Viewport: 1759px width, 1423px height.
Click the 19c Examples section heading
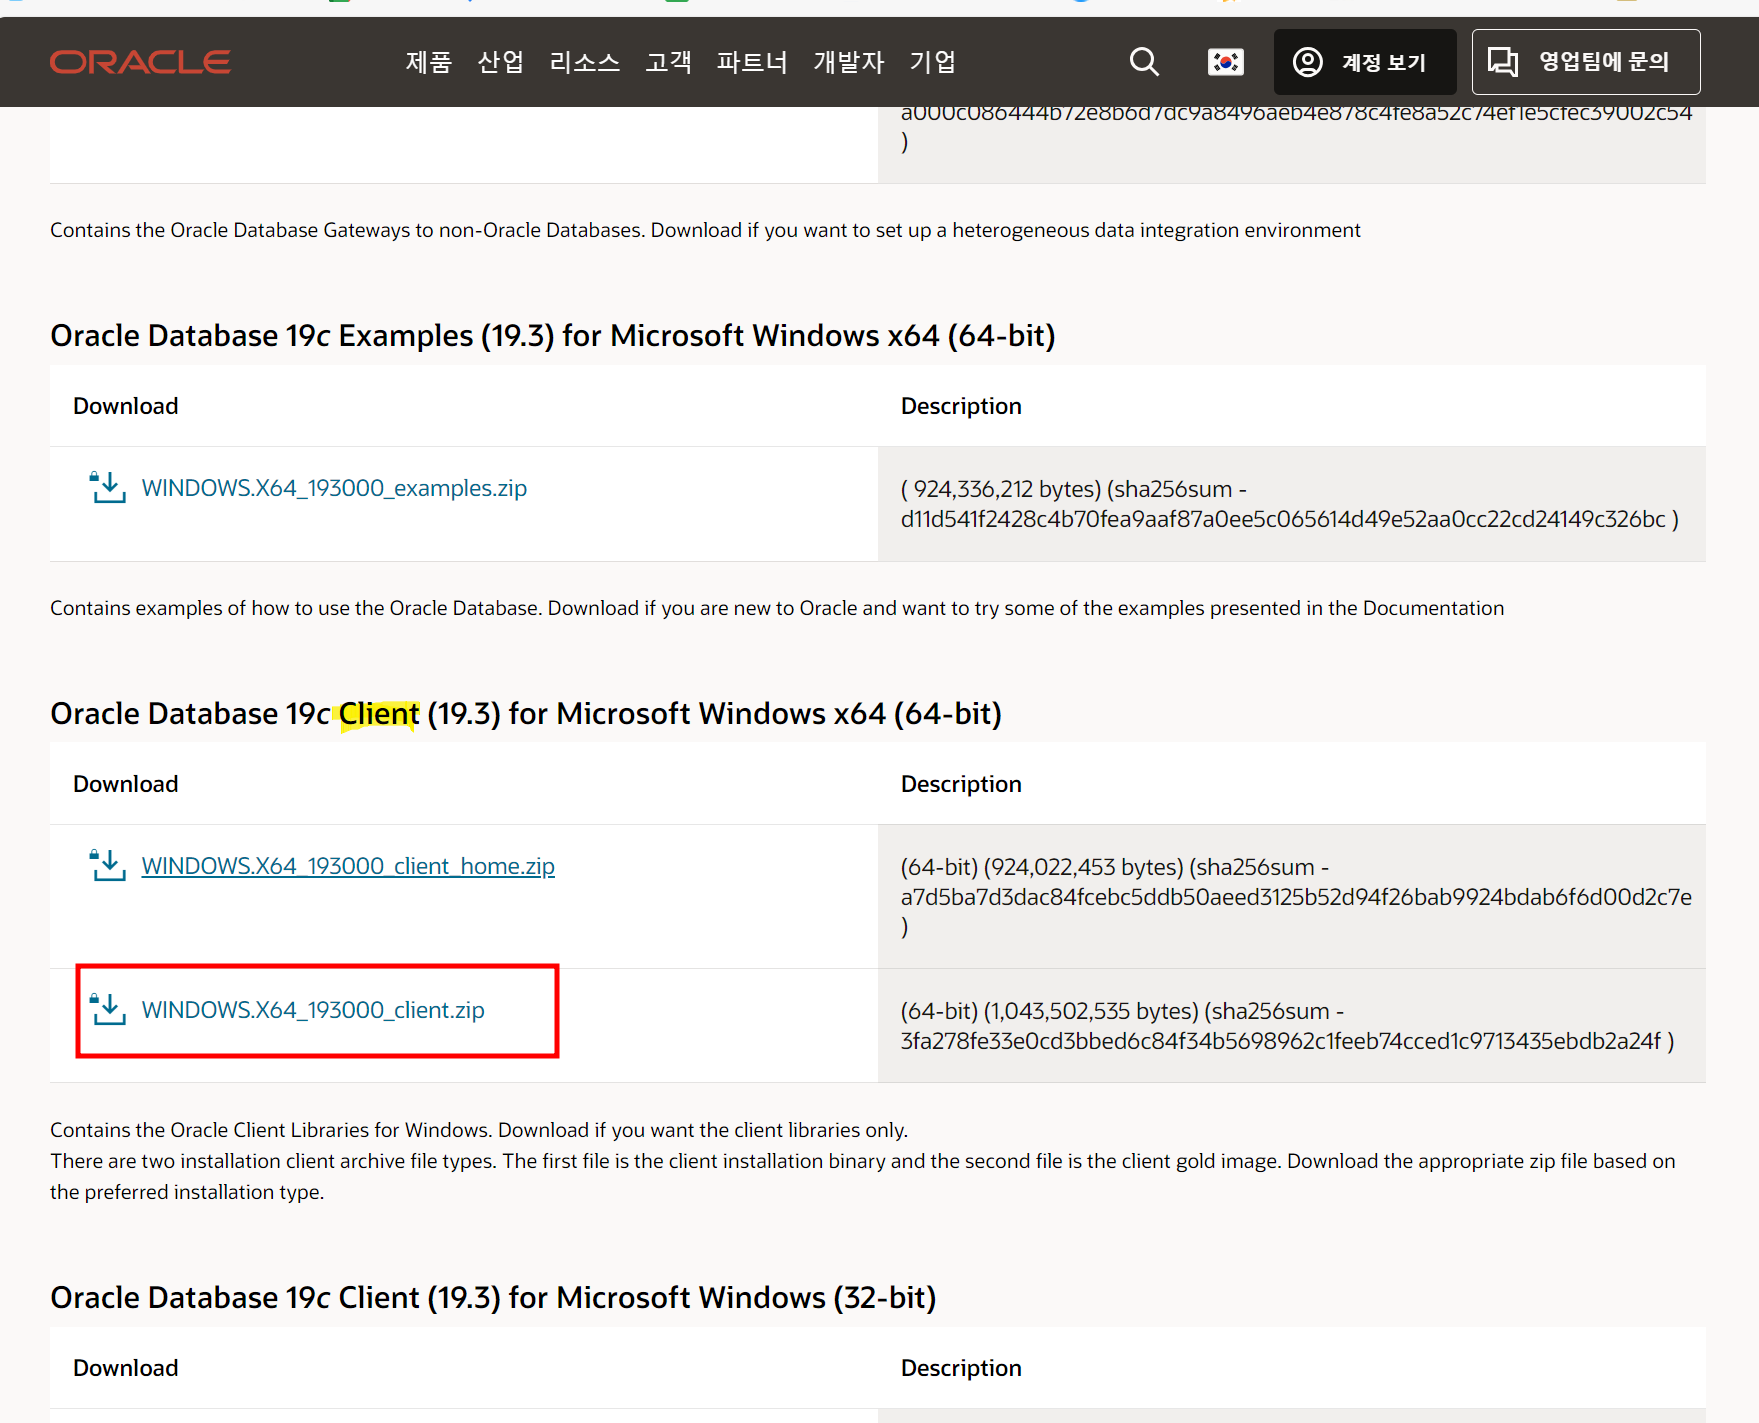click(x=553, y=336)
